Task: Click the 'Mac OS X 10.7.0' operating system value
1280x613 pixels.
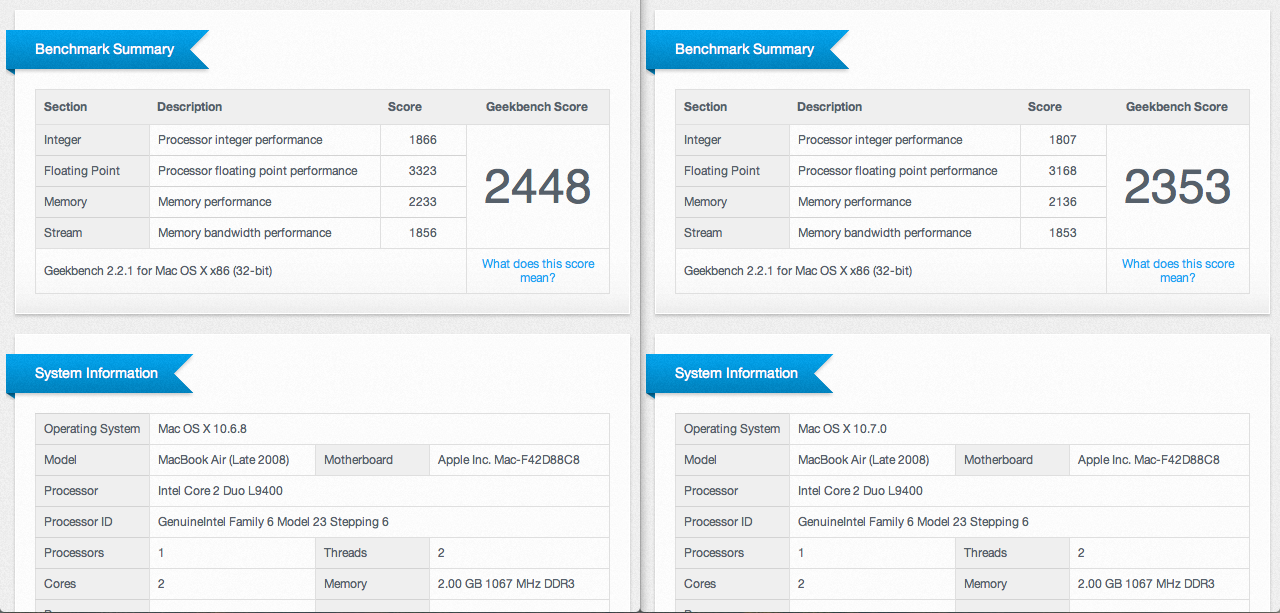Action: pos(842,429)
